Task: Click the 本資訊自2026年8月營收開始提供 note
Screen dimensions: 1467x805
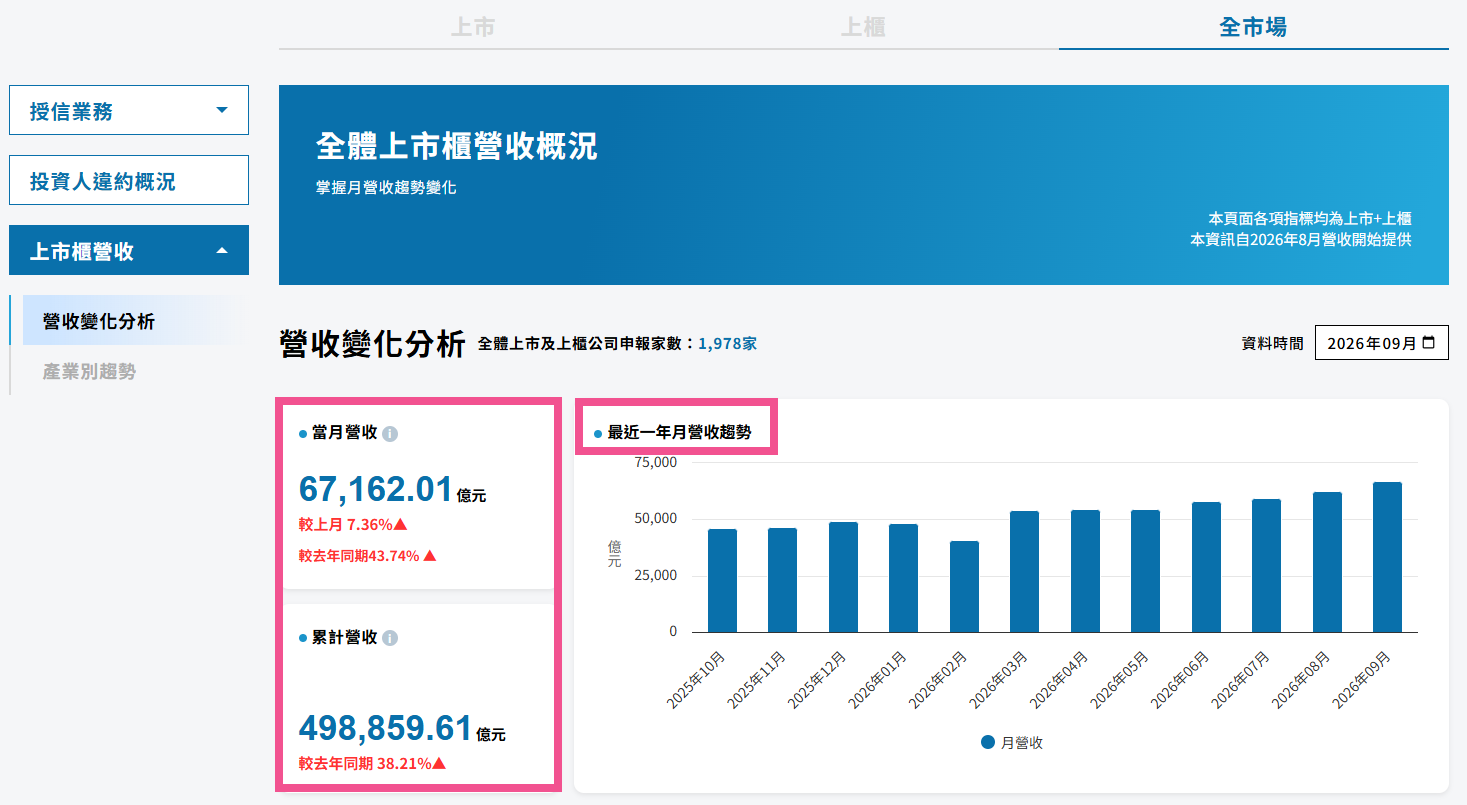Action: pos(1301,240)
